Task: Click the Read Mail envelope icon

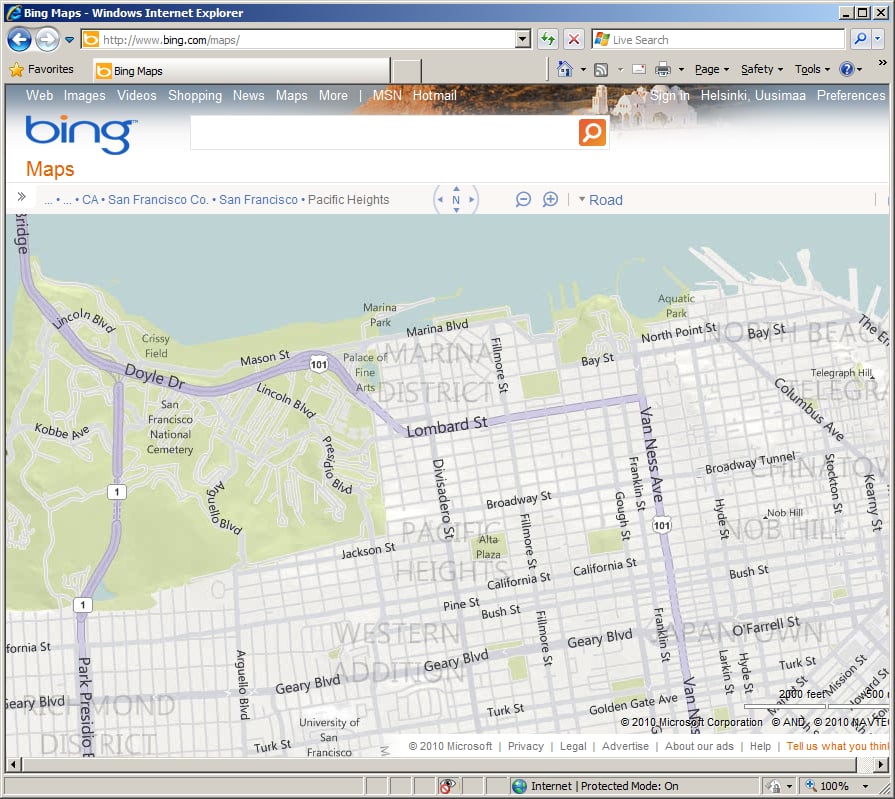Action: [639, 70]
